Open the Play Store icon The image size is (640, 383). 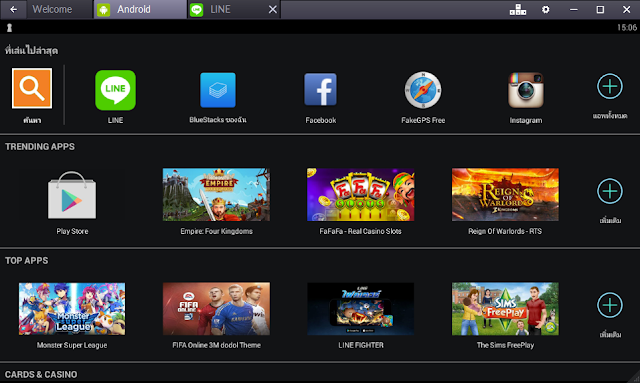72,195
